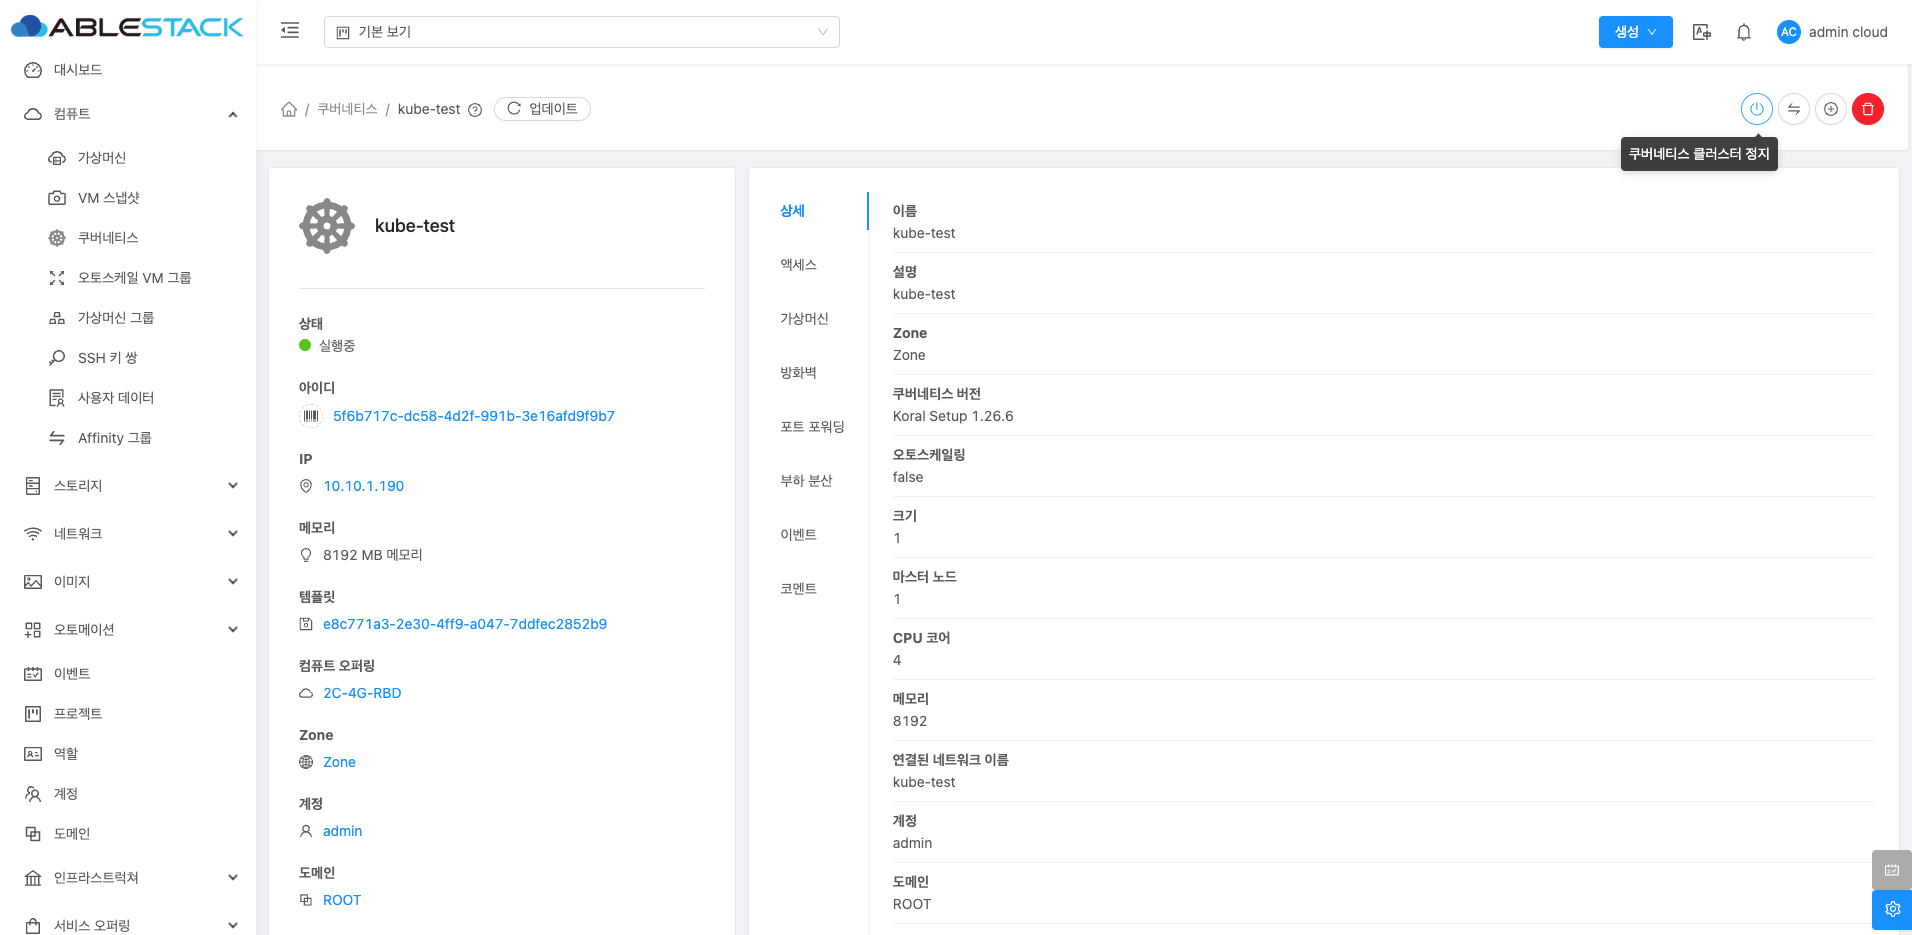Viewport: 1912px width, 935px height.
Task: Expand the 스토리지 sidebar menu
Action: point(232,486)
